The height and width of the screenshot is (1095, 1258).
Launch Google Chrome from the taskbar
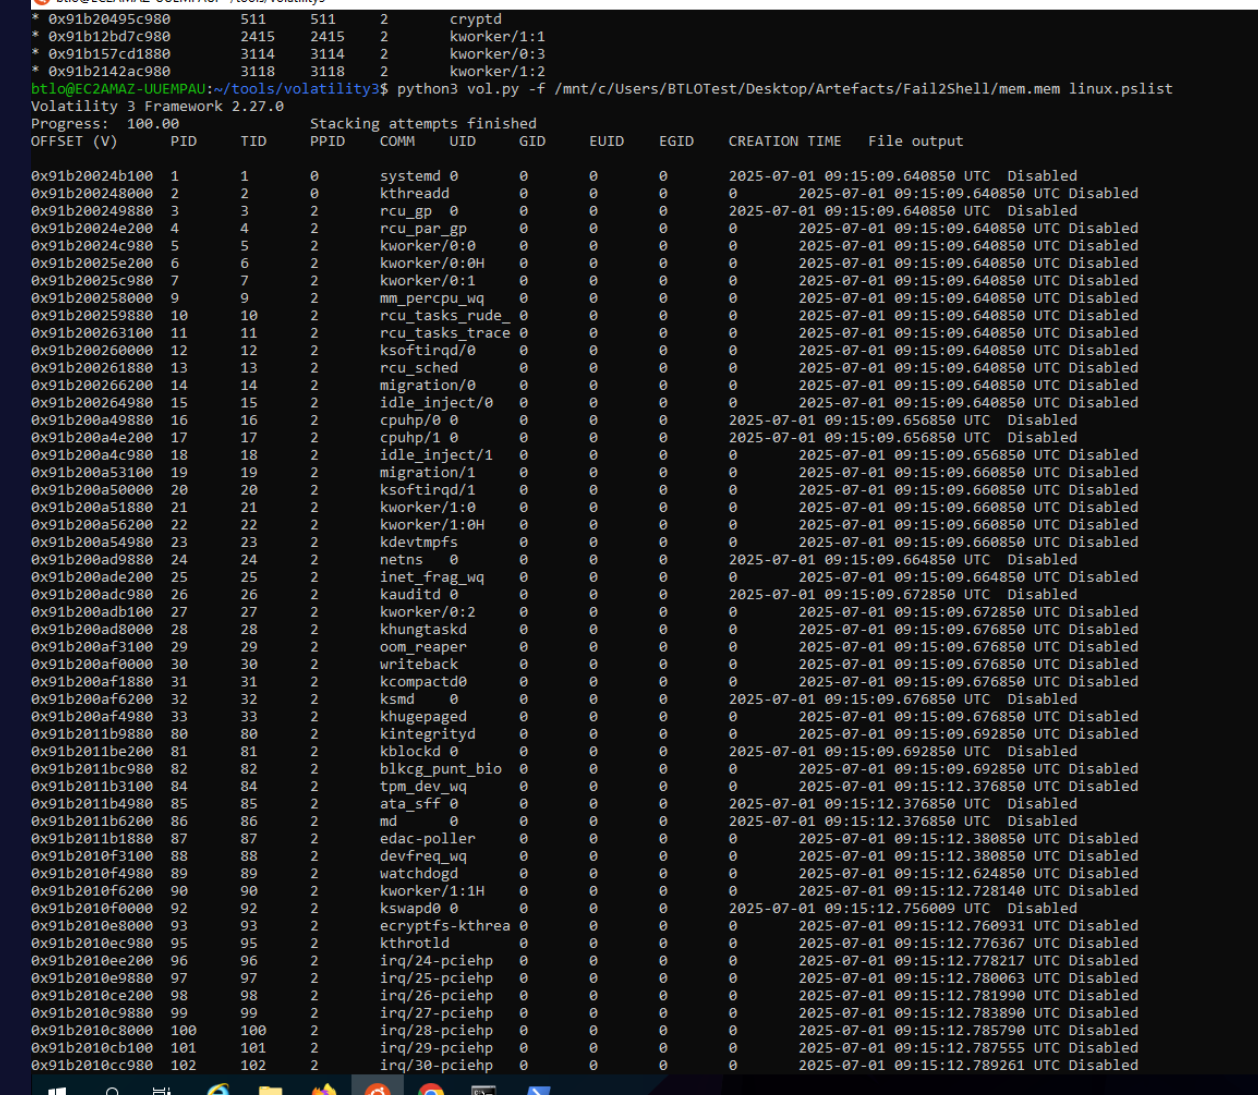431,1090
